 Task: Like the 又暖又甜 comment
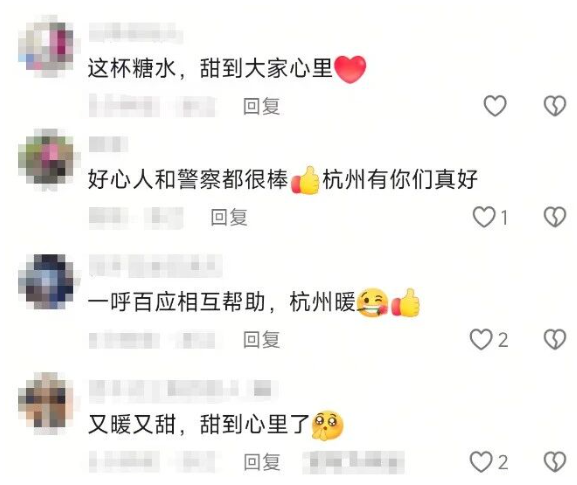[x=481, y=462]
